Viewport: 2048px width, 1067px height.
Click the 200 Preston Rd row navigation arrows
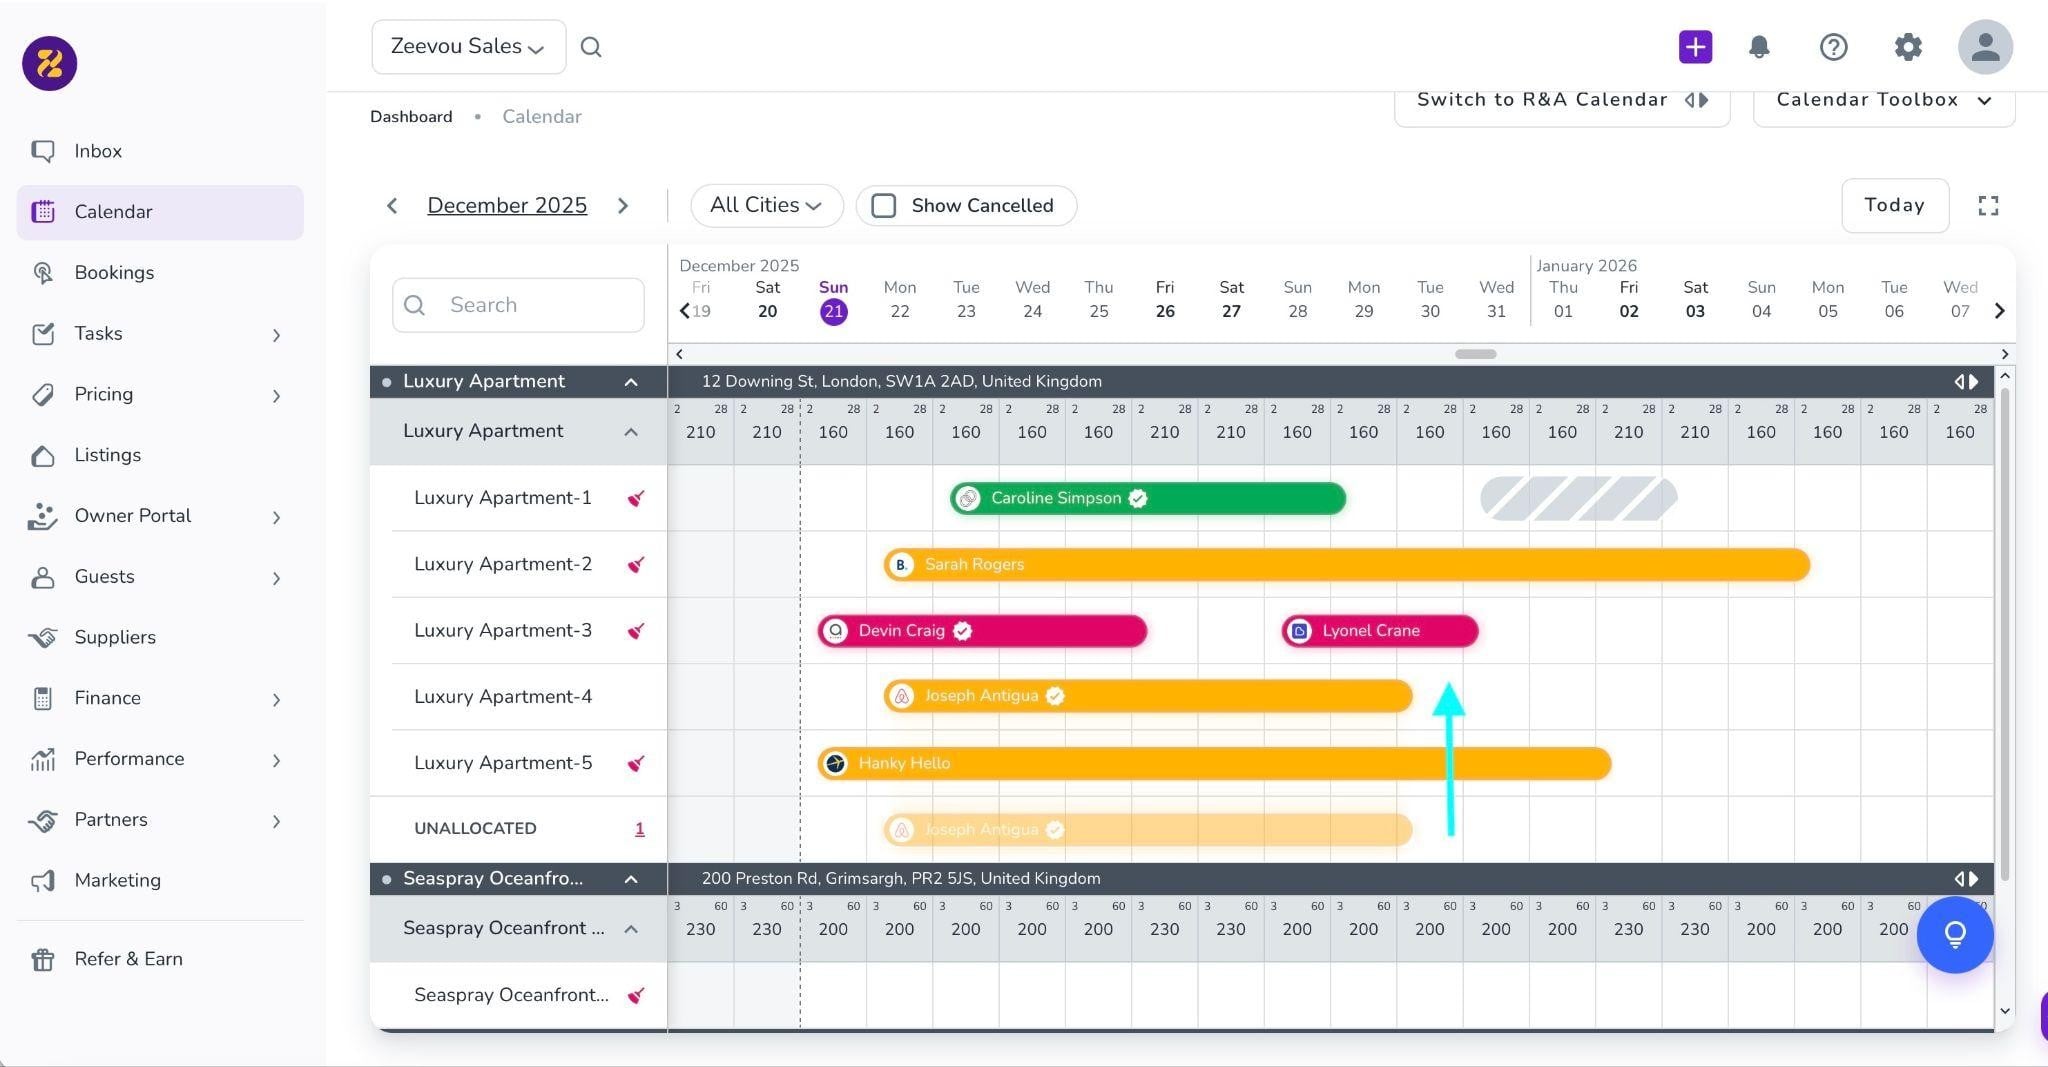[x=1966, y=879]
